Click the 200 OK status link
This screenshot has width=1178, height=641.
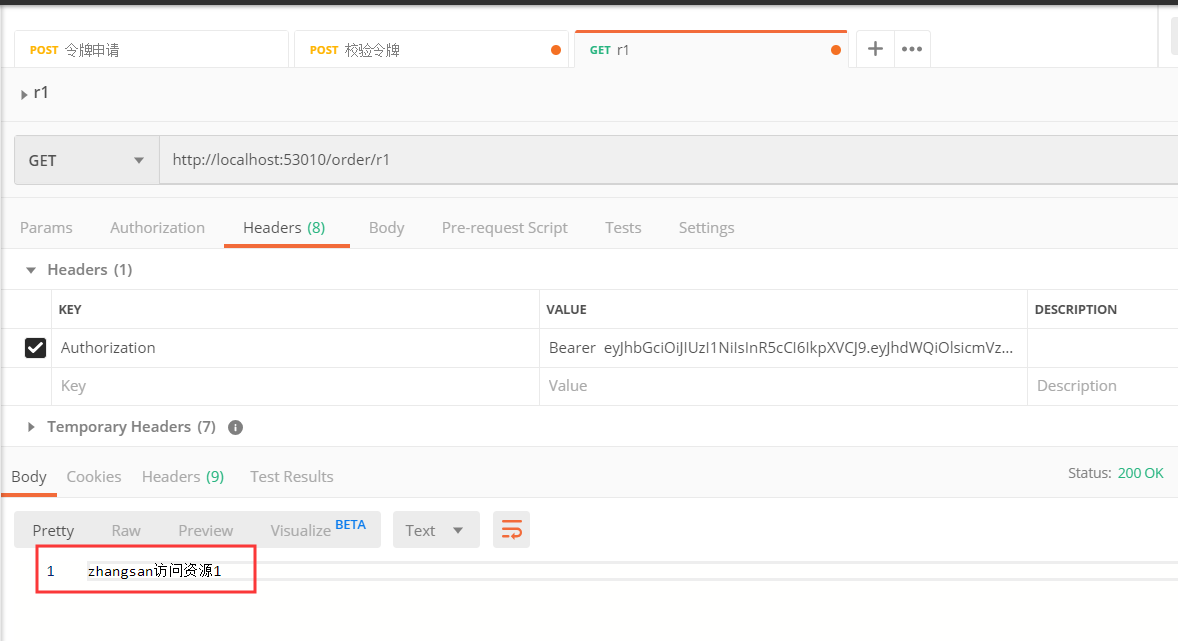pos(1140,472)
